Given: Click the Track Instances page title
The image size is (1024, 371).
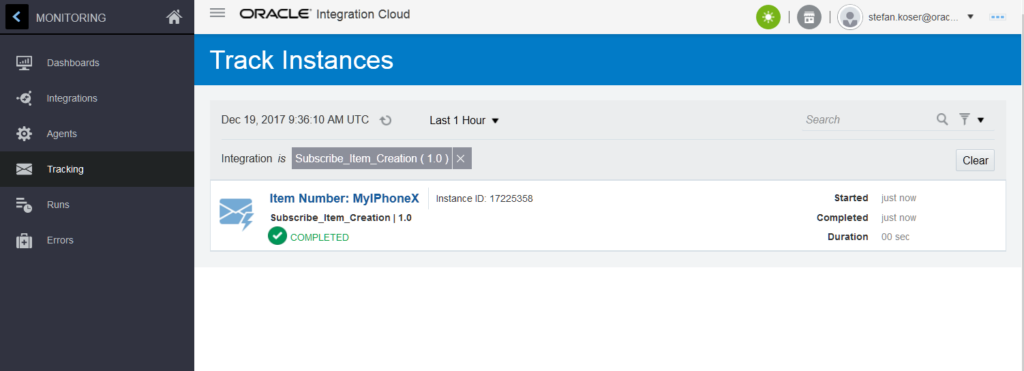Looking at the screenshot, I should pyautogui.click(x=302, y=60).
